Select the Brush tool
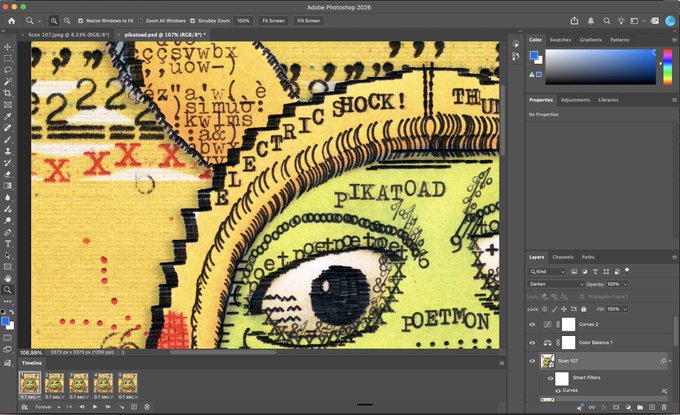 click(x=8, y=140)
